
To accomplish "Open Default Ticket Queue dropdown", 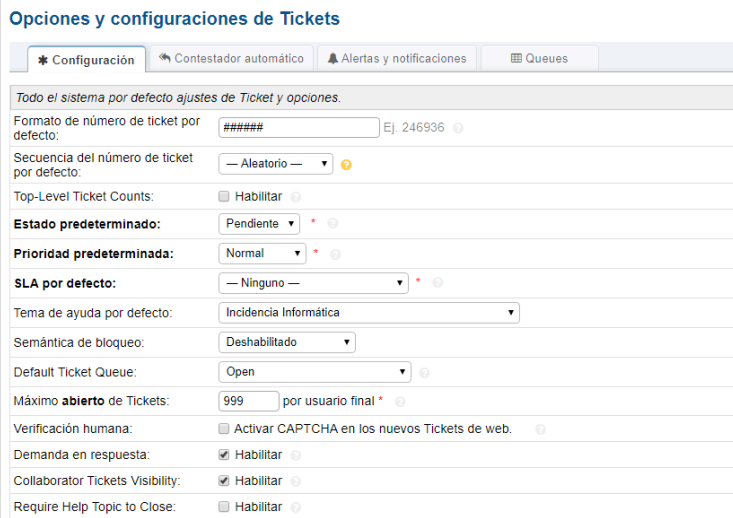I will click(x=314, y=372).
